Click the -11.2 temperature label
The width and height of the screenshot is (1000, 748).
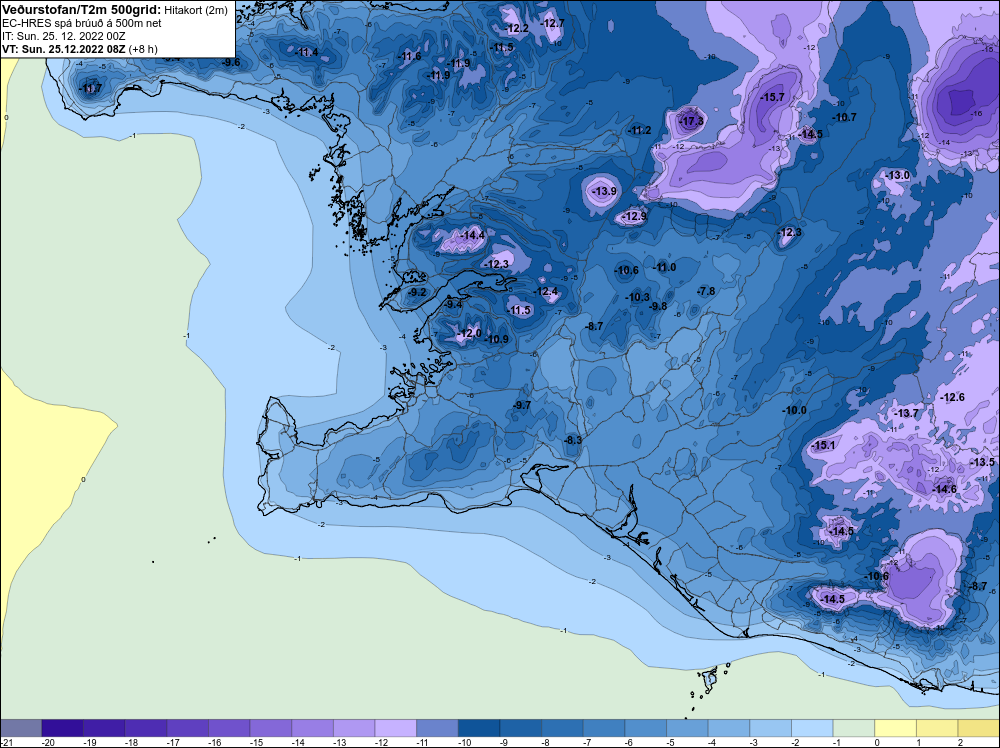coord(639,130)
